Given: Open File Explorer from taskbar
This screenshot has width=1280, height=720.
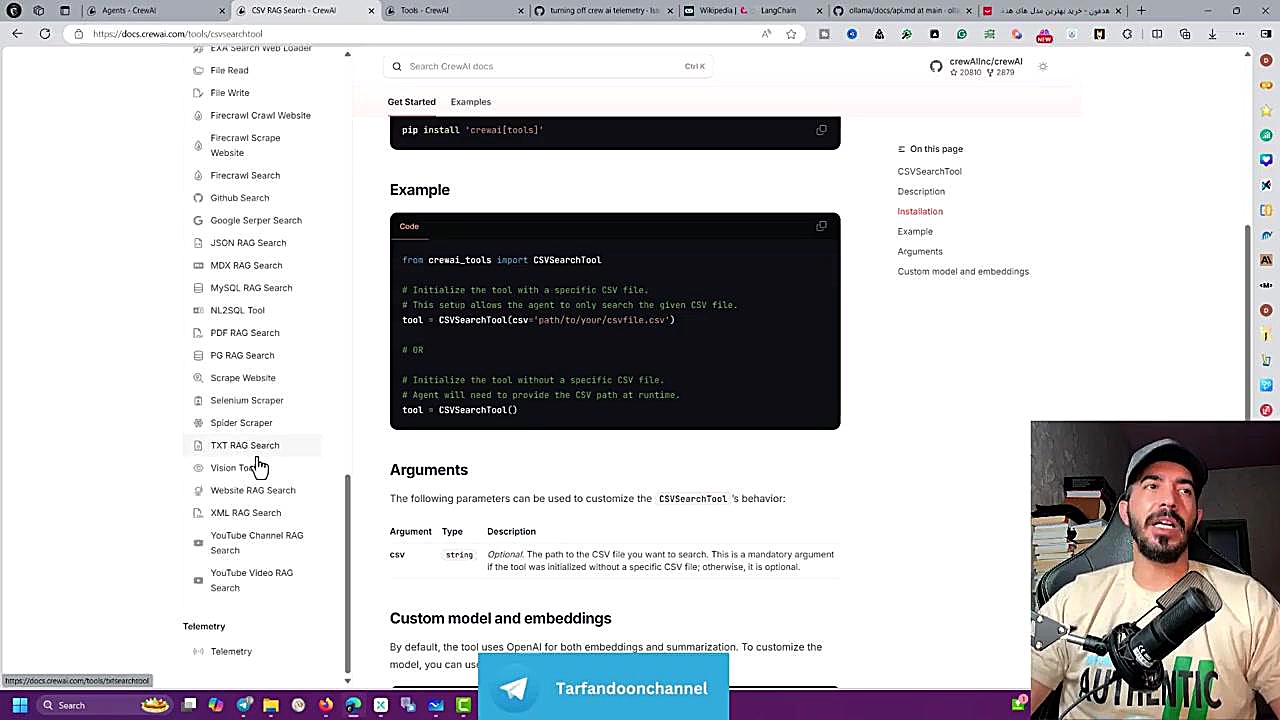Looking at the screenshot, I should (x=271, y=705).
